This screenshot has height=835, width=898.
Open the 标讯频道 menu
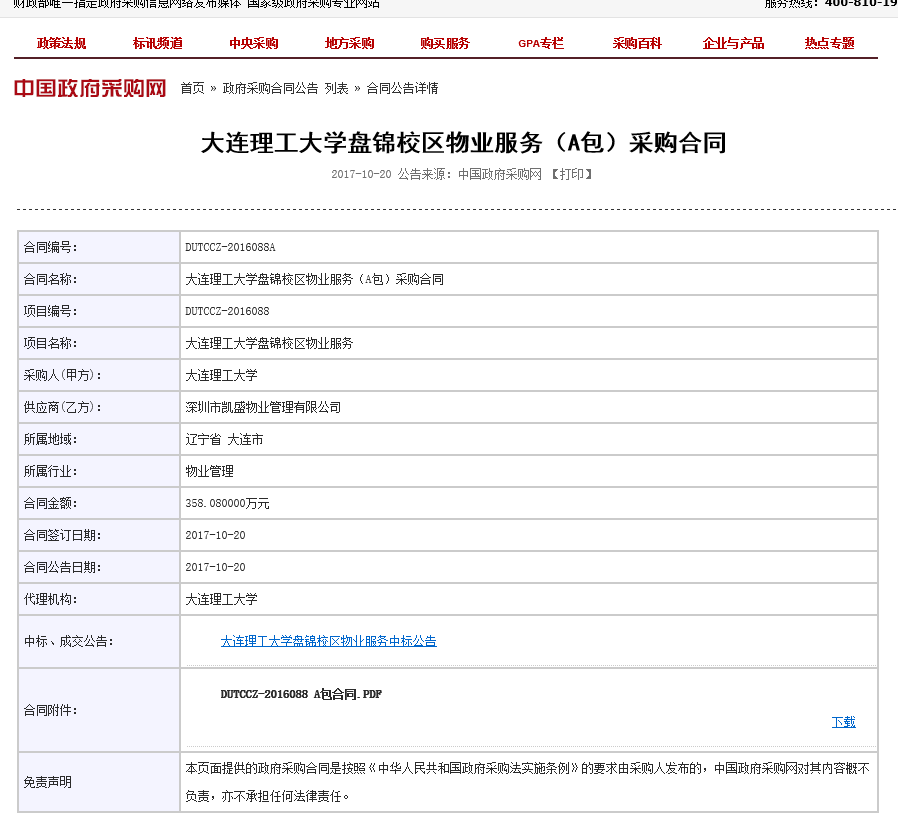[158, 43]
